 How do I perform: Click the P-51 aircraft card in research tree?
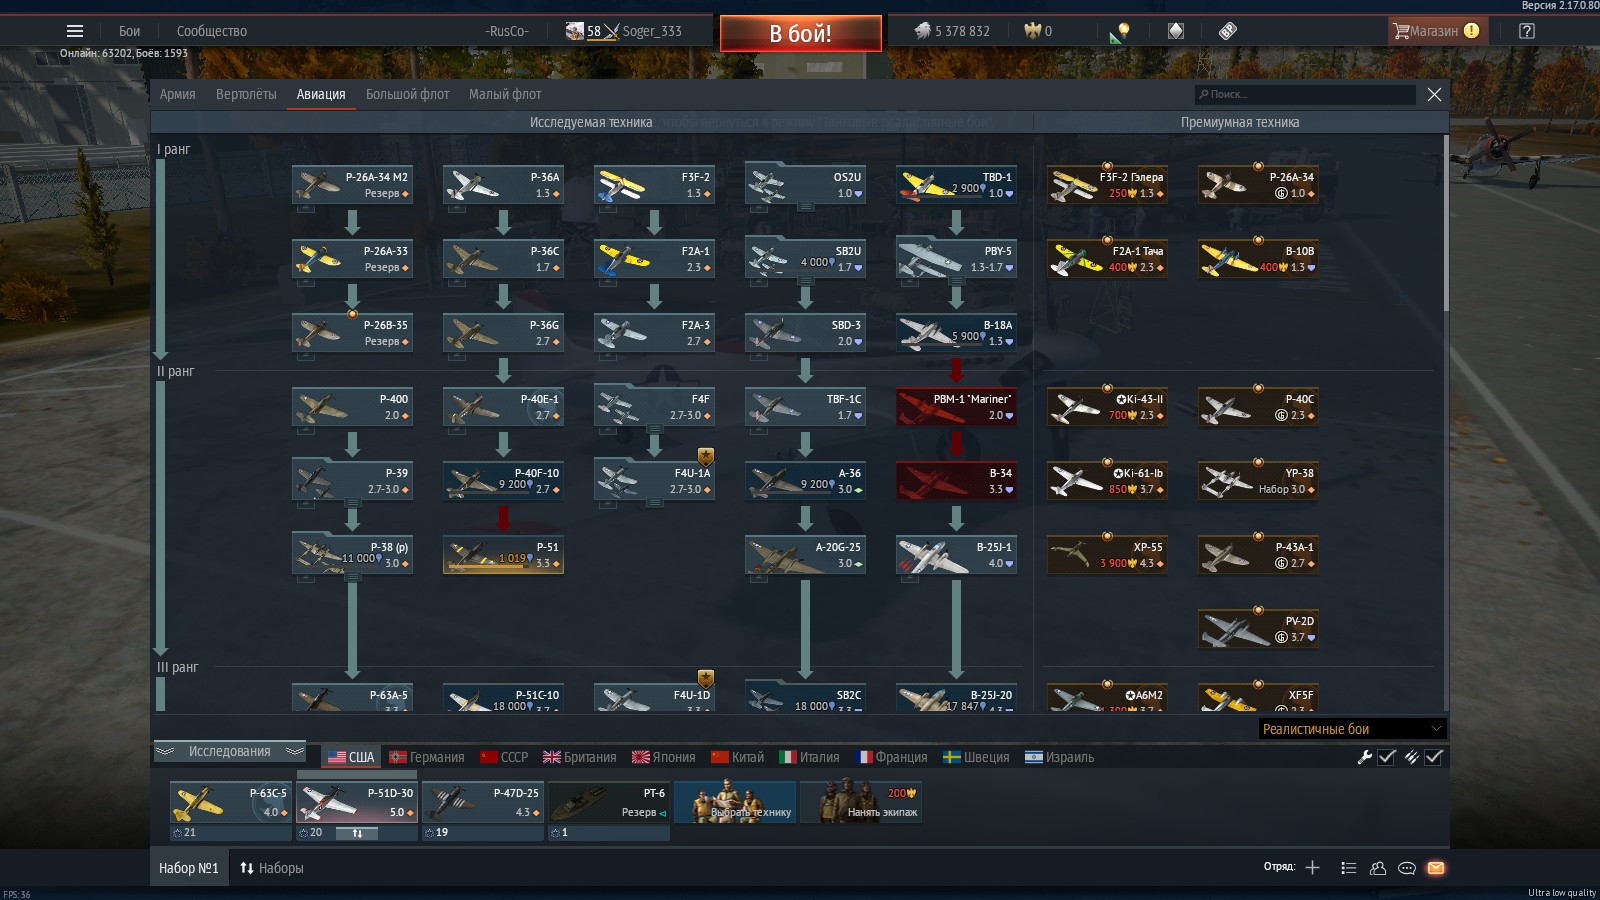coord(503,555)
